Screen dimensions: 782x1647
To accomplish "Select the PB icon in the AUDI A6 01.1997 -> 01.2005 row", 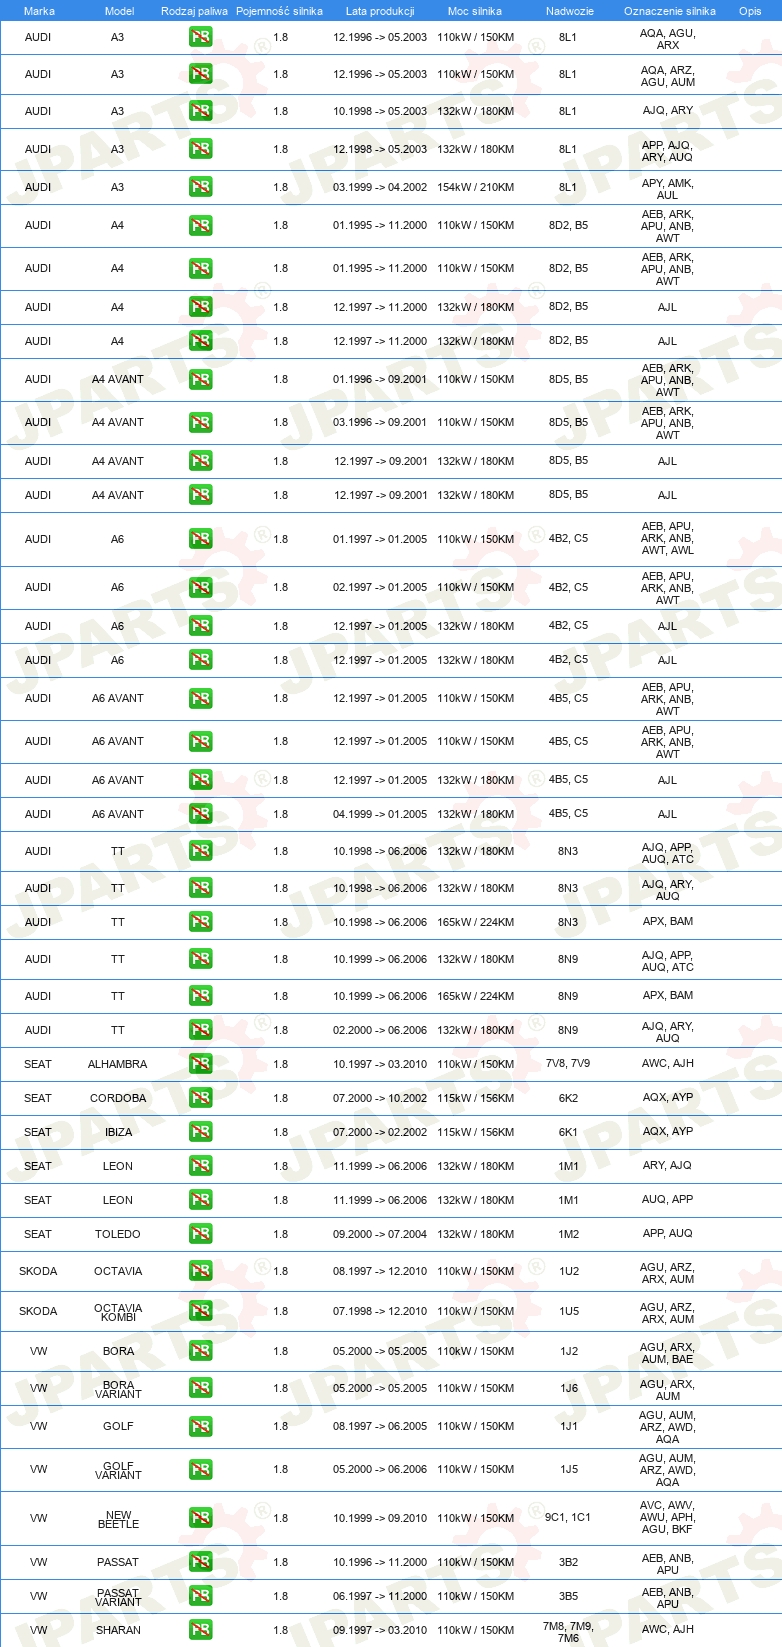I will [201, 539].
